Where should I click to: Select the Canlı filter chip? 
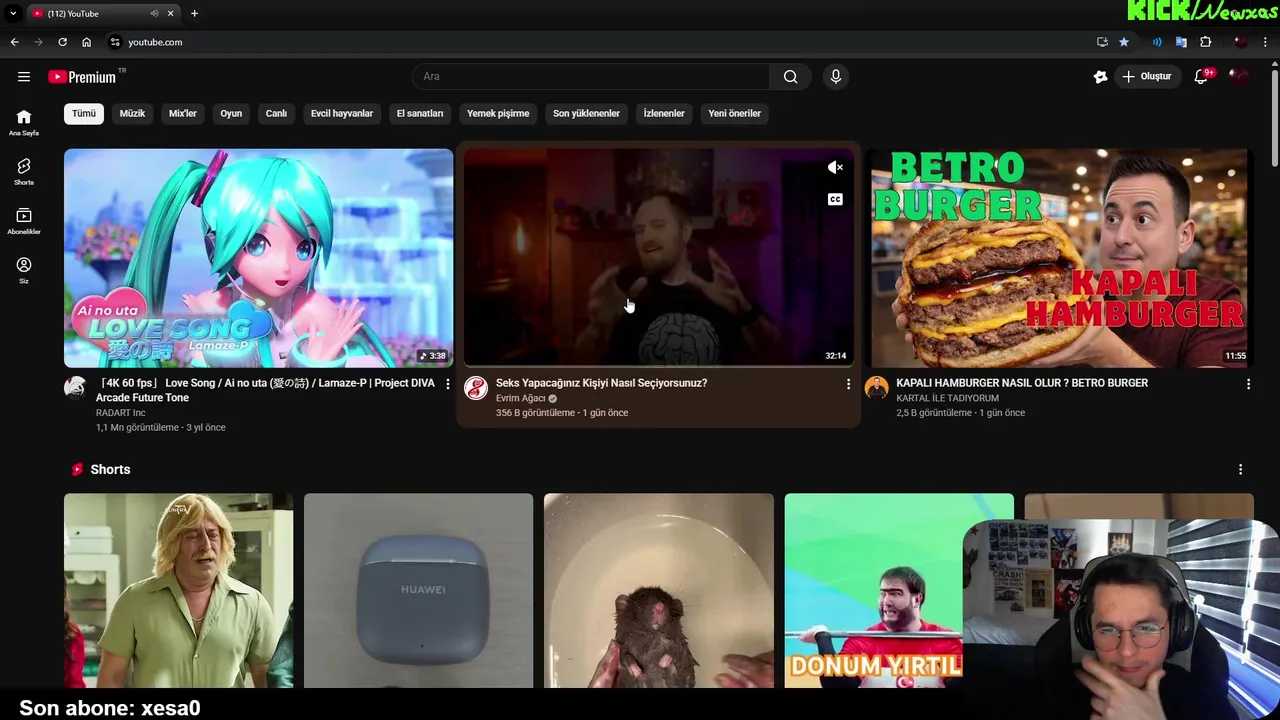276,113
